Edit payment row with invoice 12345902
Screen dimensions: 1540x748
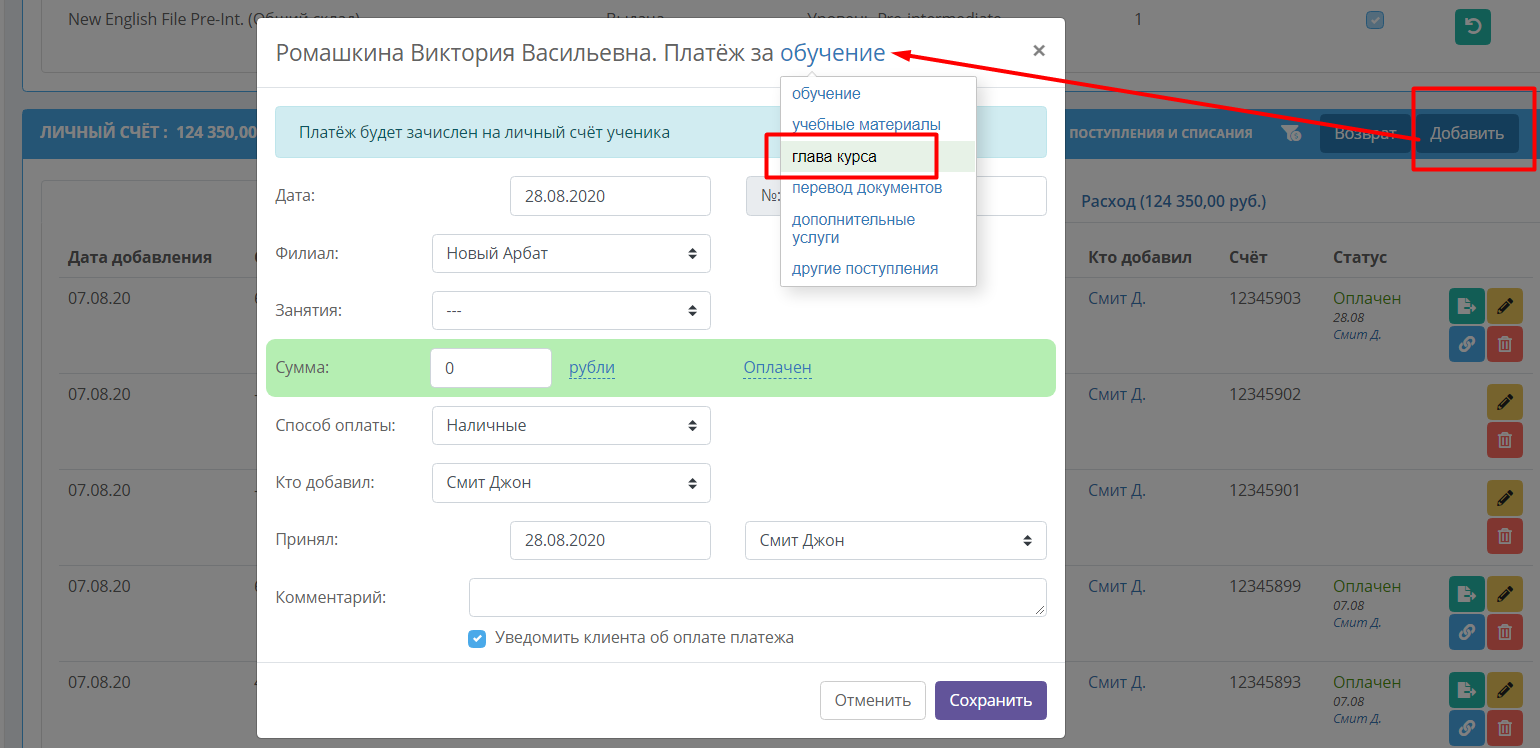(1505, 402)
